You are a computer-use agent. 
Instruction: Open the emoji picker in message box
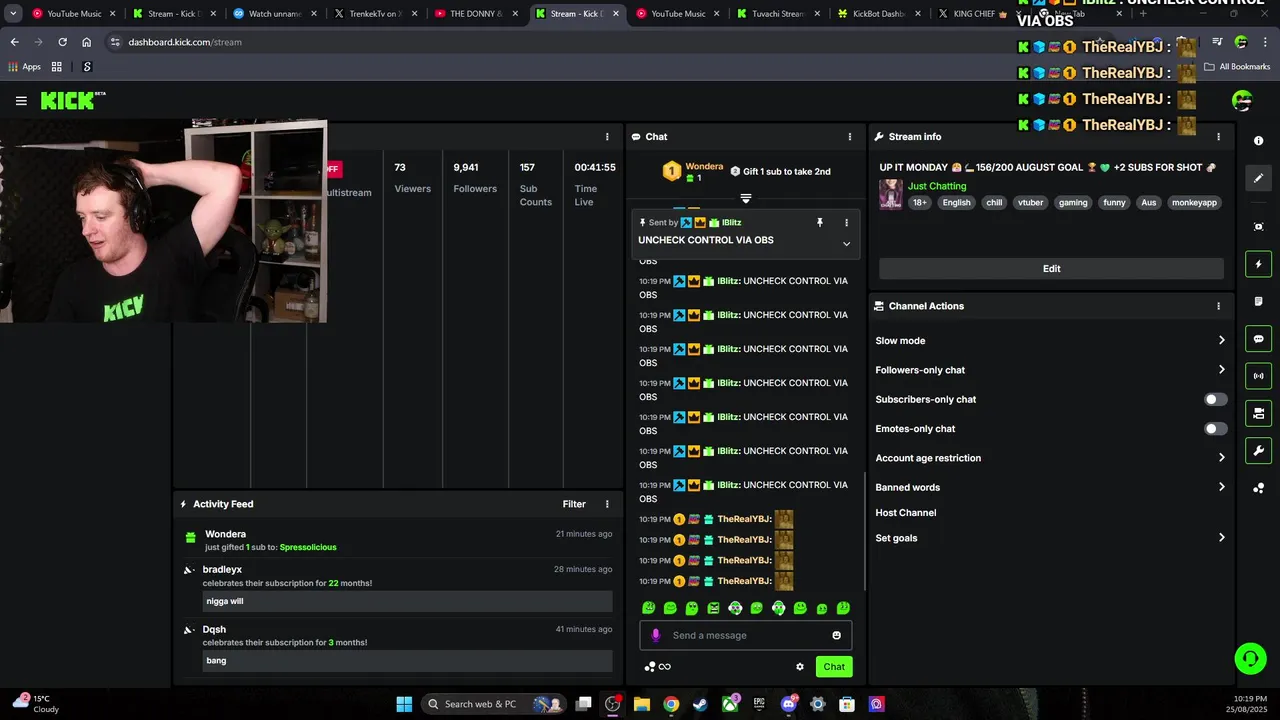tap(837, 635)
